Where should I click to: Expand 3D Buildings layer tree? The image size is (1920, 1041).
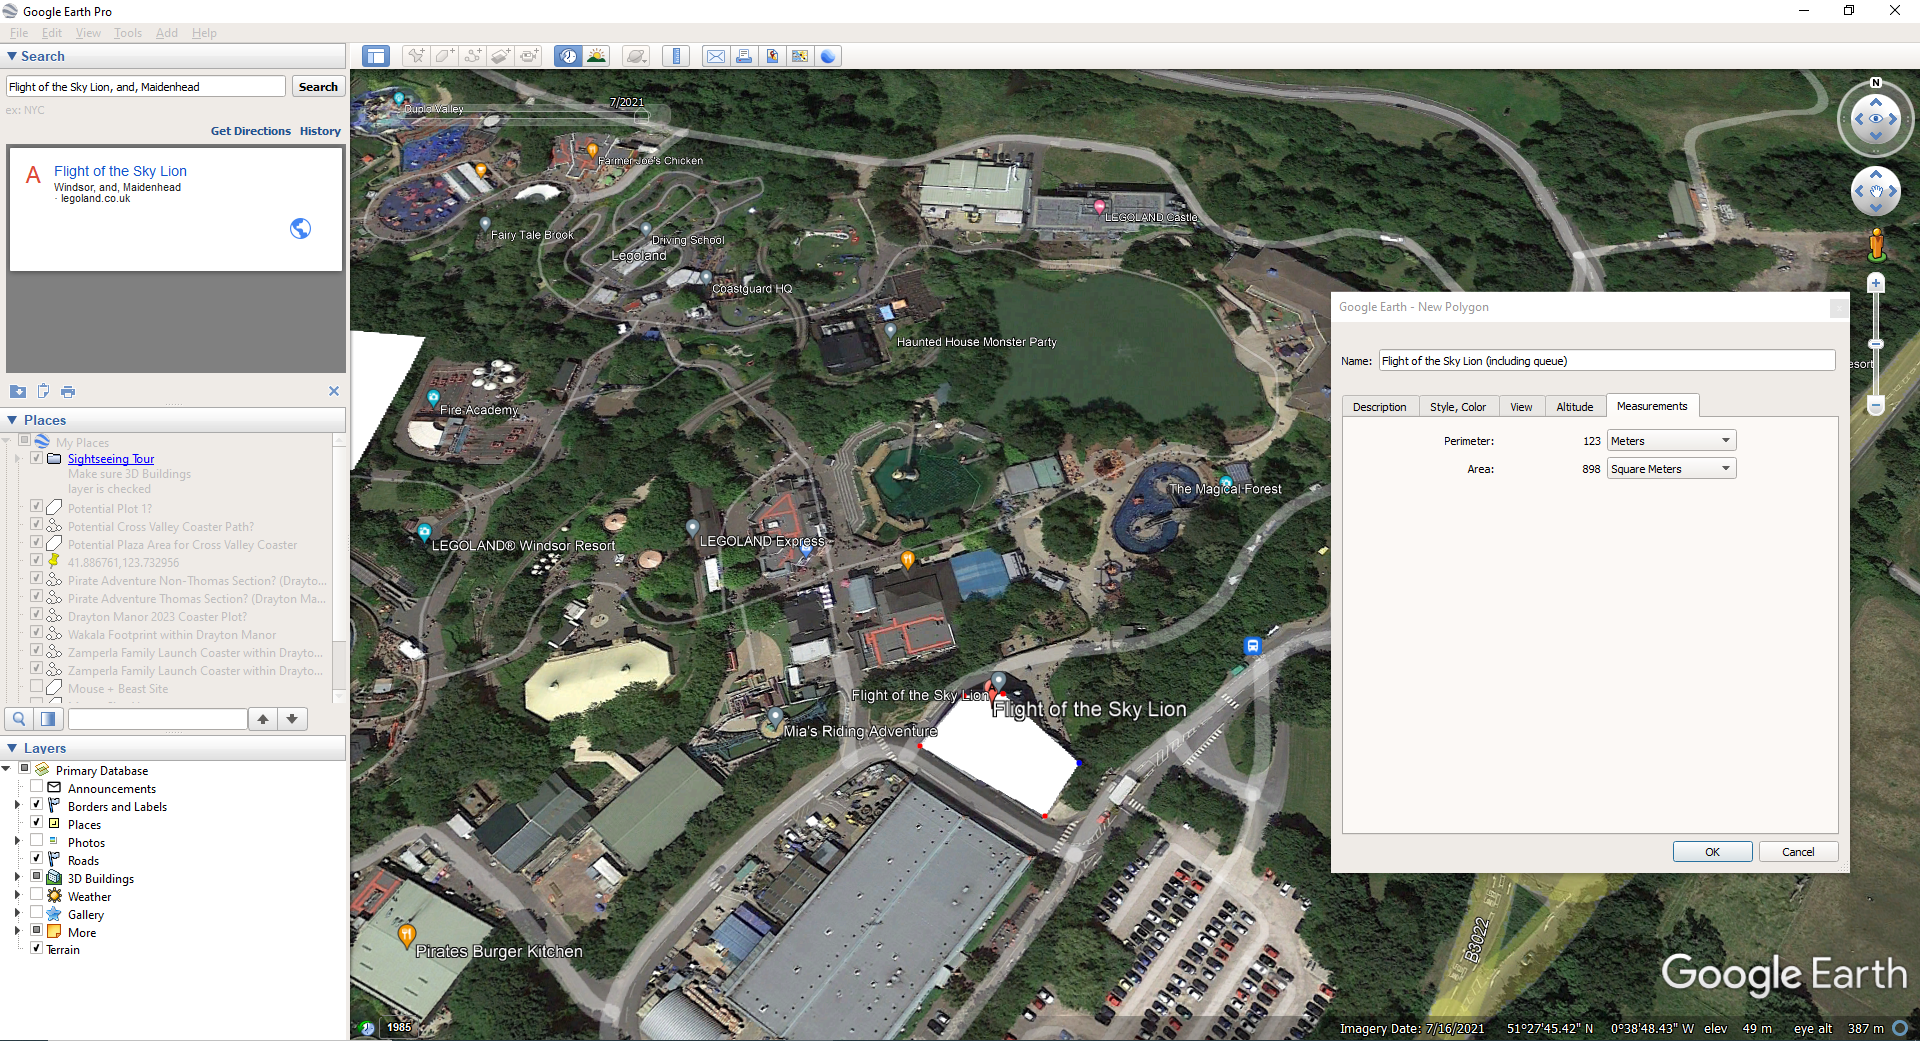pos(17,877)
